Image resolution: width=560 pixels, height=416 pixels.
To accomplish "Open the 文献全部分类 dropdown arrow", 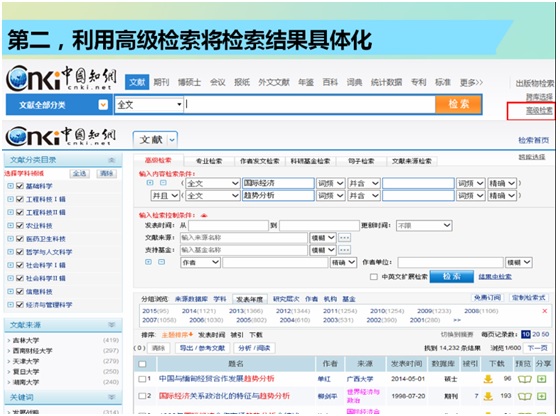I will (x=103, y=105).
